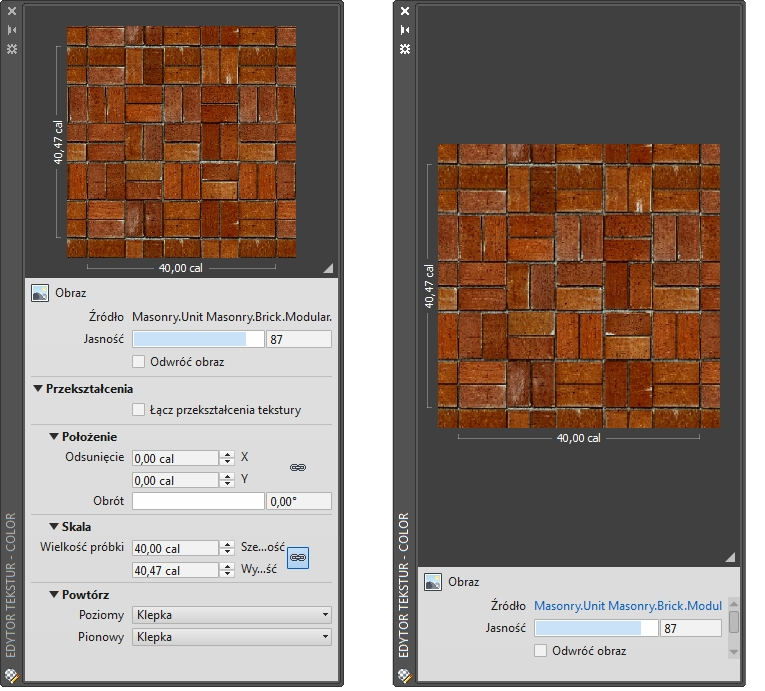Toggle auto-hide on the right texture editor panel
765x691 pixels.
(x=405, y=30)
